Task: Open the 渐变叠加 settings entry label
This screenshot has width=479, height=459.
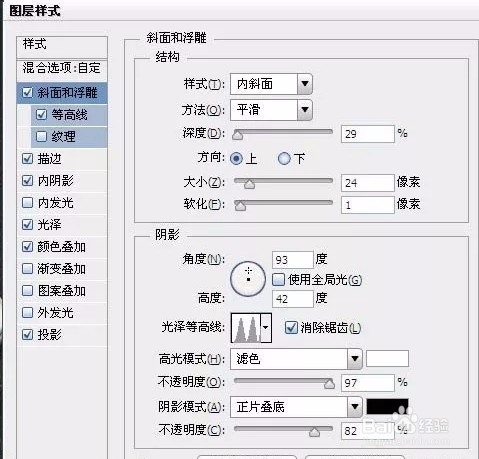Action: pyautogui.click(x=62, y=269)
